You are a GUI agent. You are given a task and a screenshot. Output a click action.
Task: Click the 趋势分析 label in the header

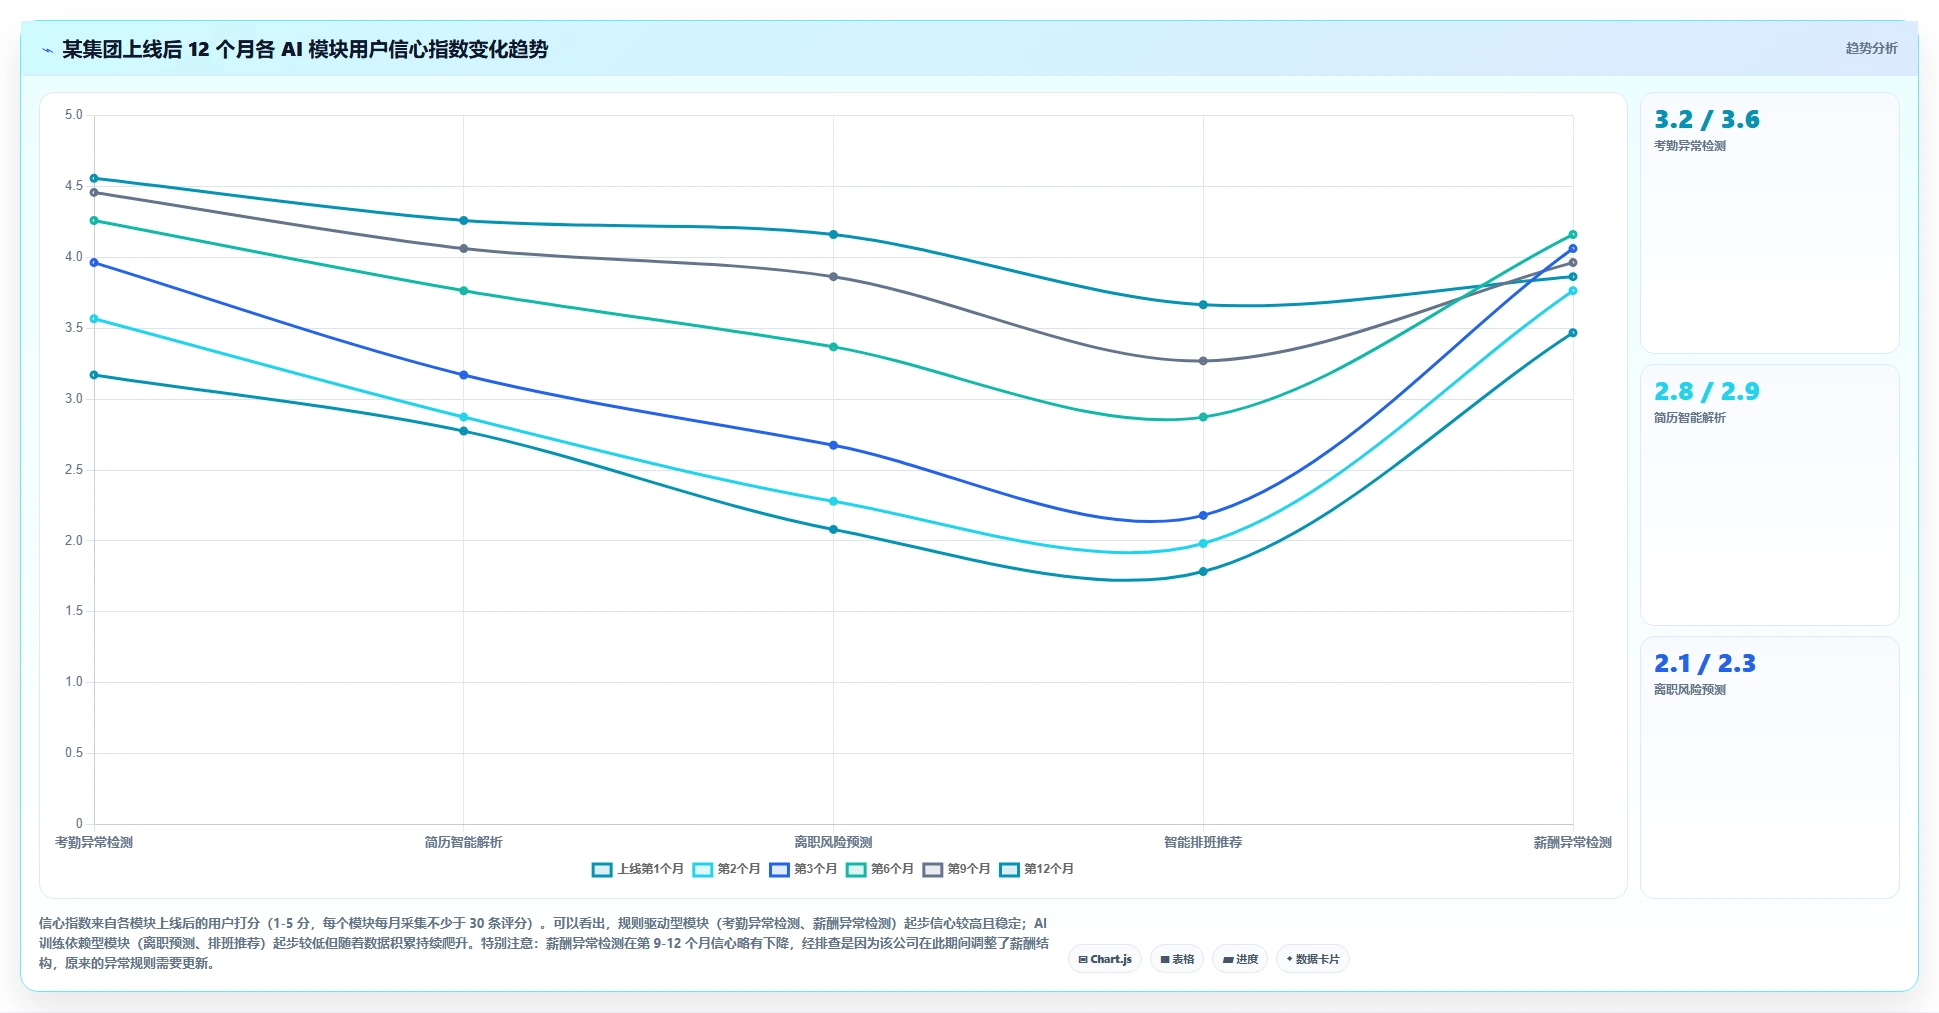pos(1871,48)
